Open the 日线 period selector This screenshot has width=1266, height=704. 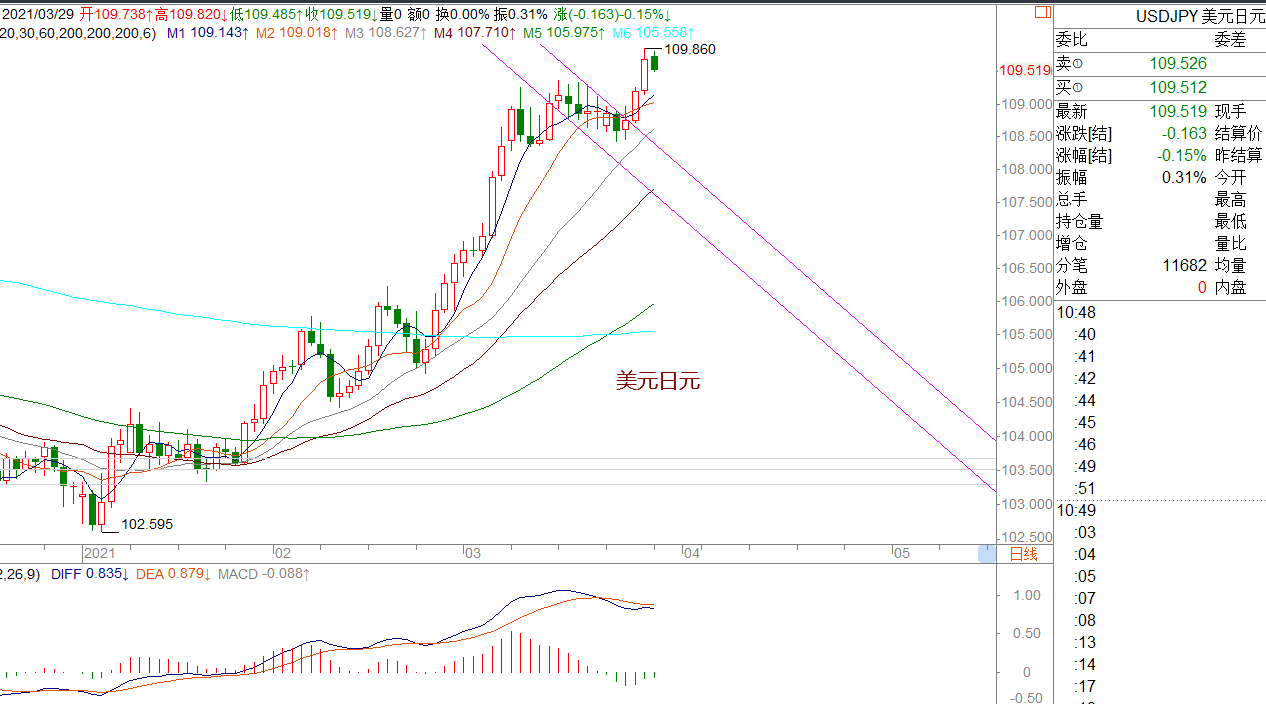pos(1023,554)
